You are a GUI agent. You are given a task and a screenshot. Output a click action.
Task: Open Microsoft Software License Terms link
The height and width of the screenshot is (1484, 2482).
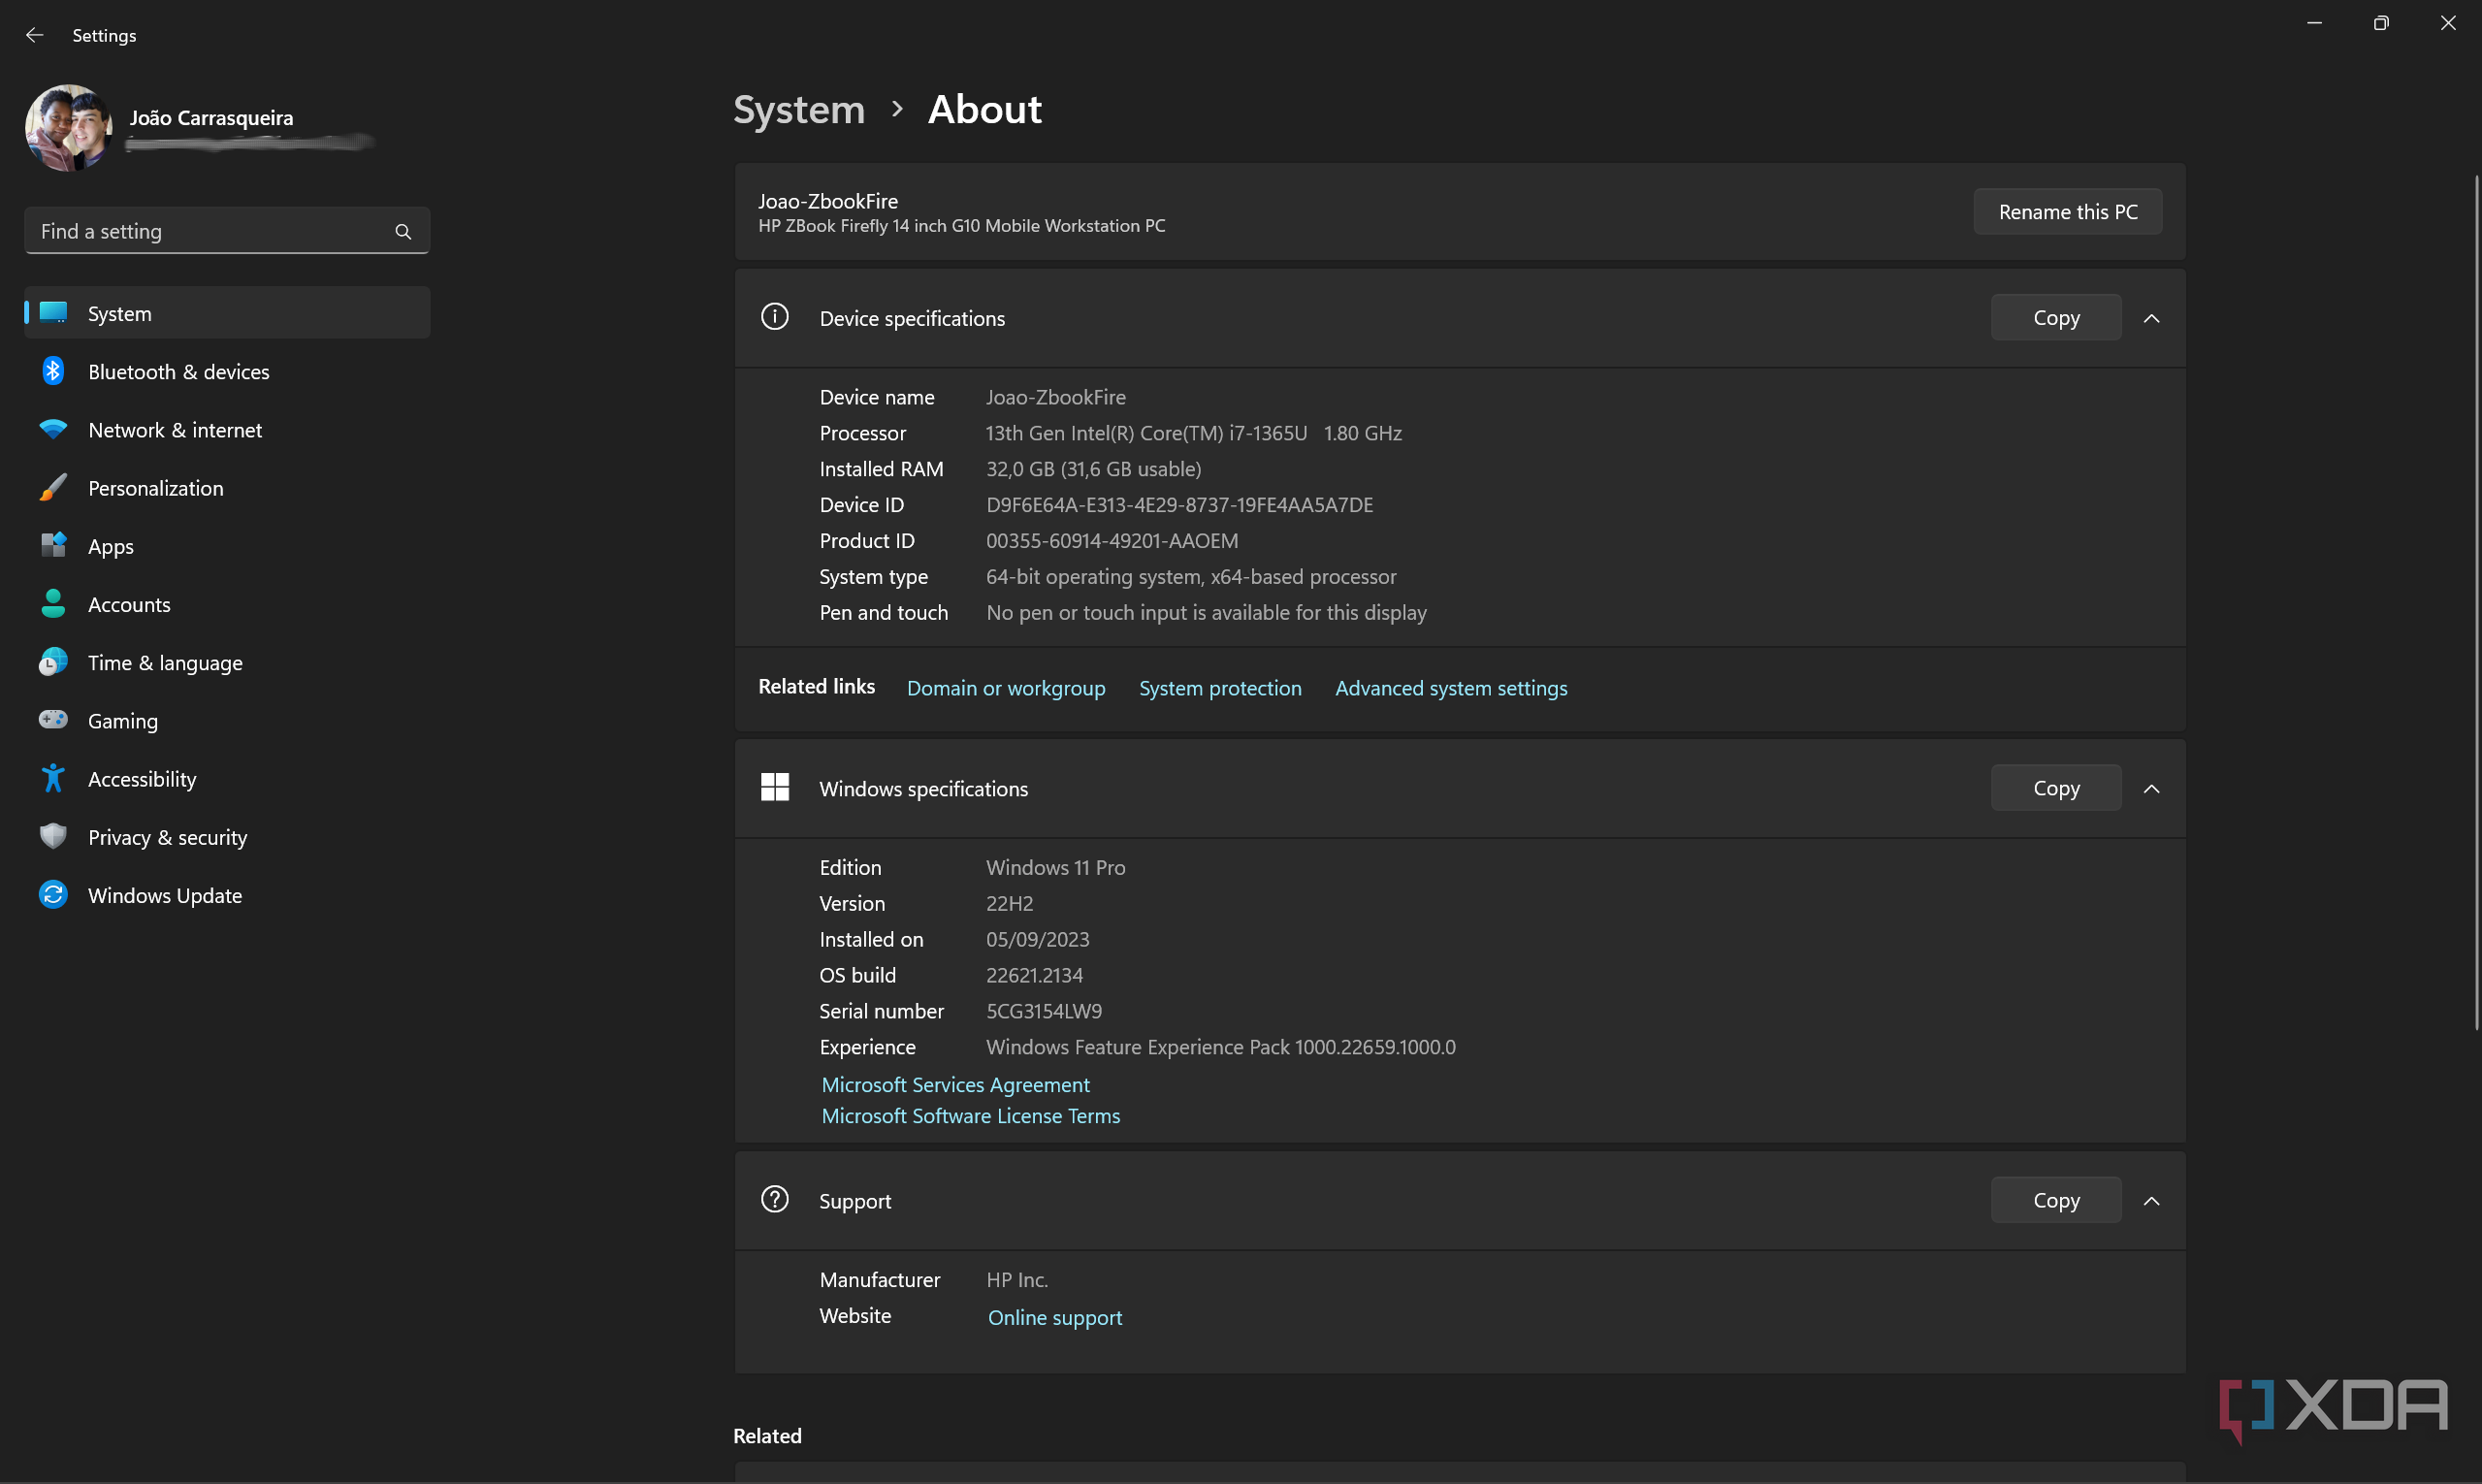(x=970, y=1116)
